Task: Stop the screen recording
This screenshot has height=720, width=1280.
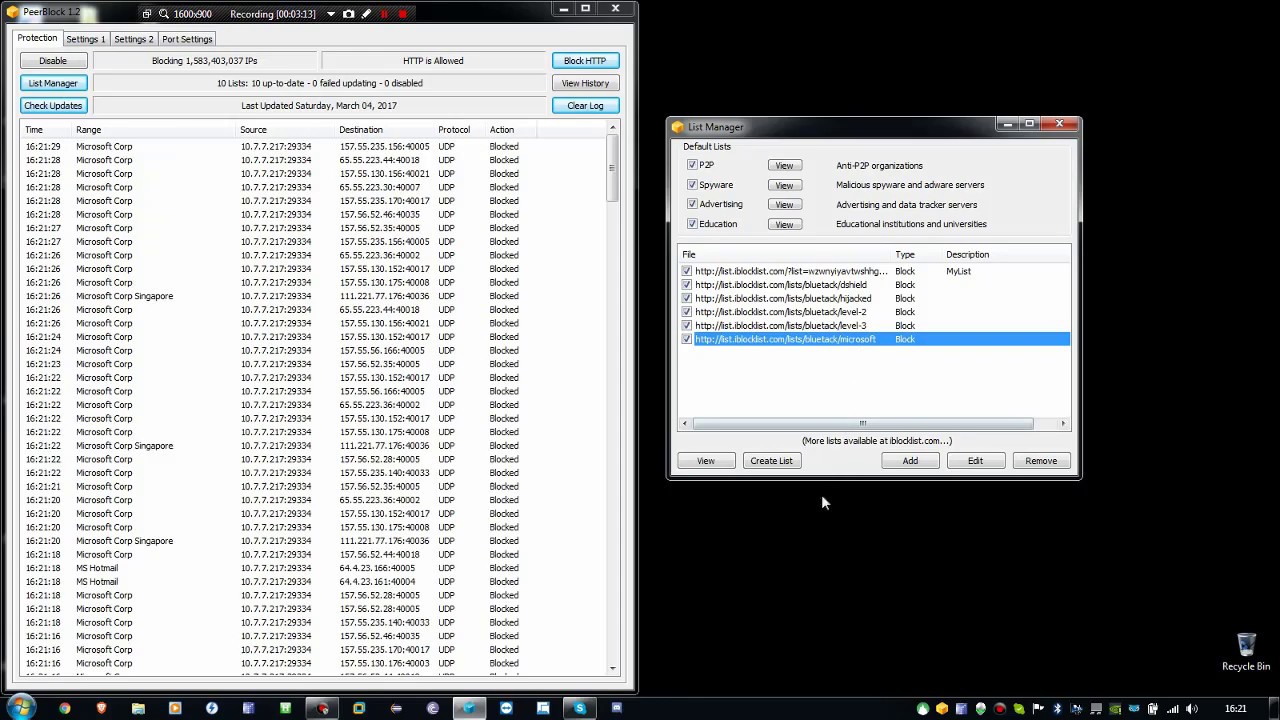Action: tap(403, 14)
